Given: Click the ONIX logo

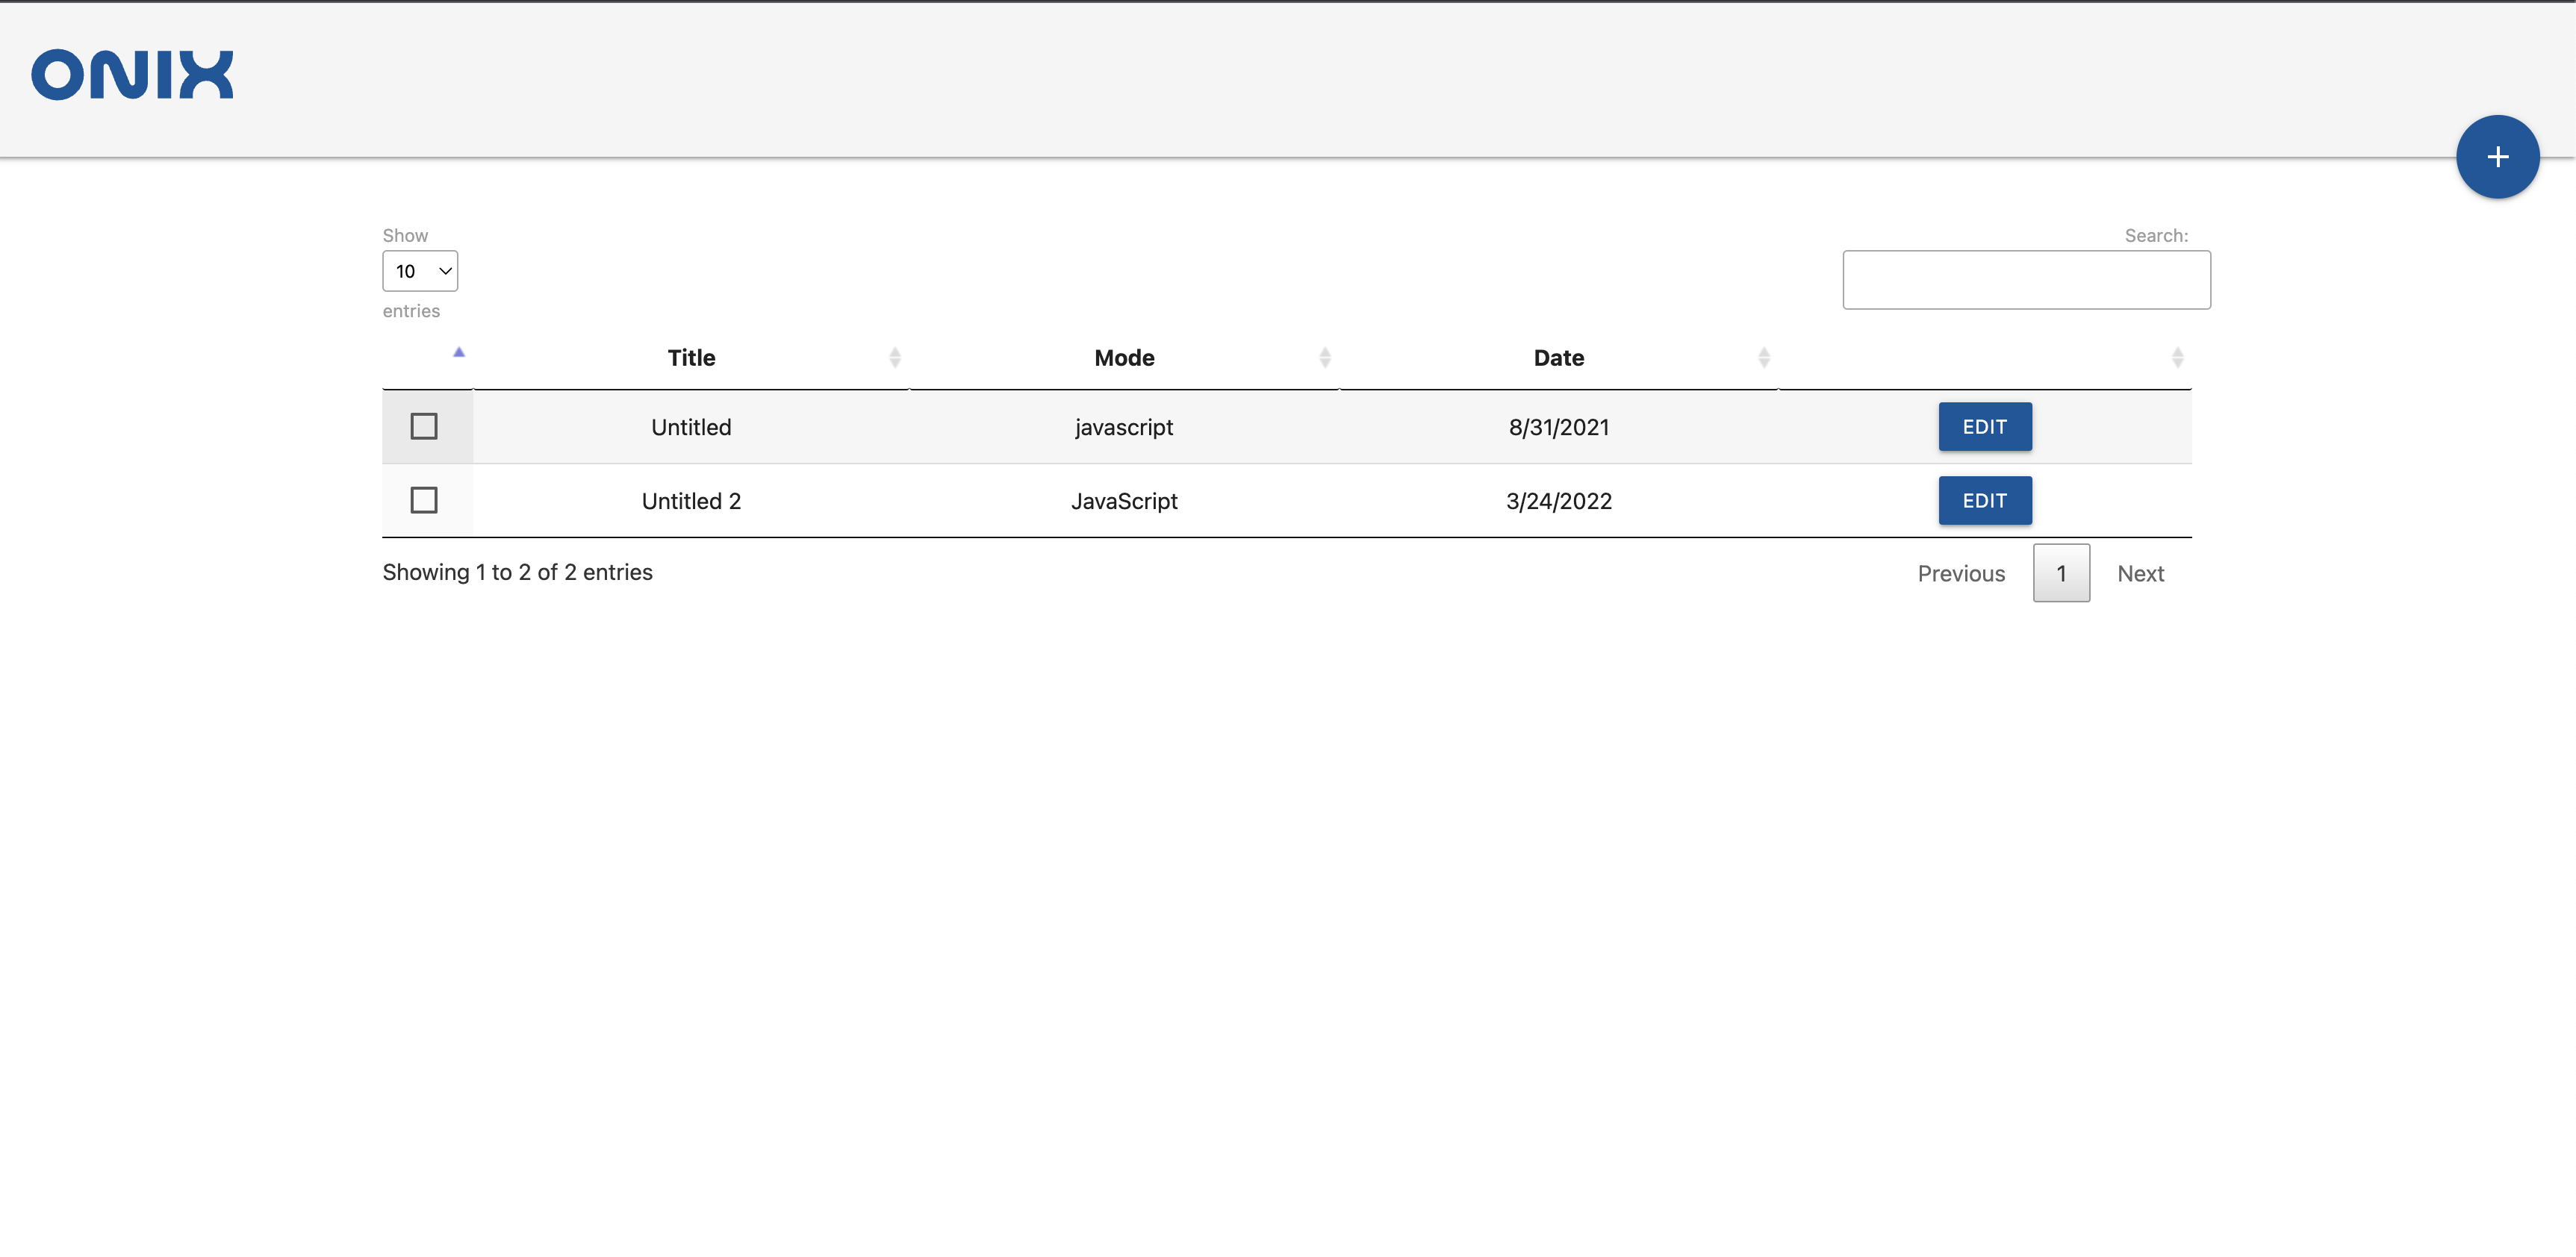Looking at the screenshot, I should tap(132, 75).
